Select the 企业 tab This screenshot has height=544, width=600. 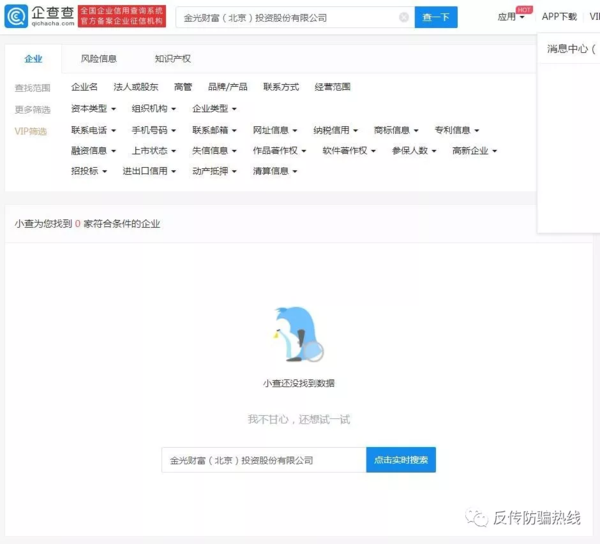(34, 59)
